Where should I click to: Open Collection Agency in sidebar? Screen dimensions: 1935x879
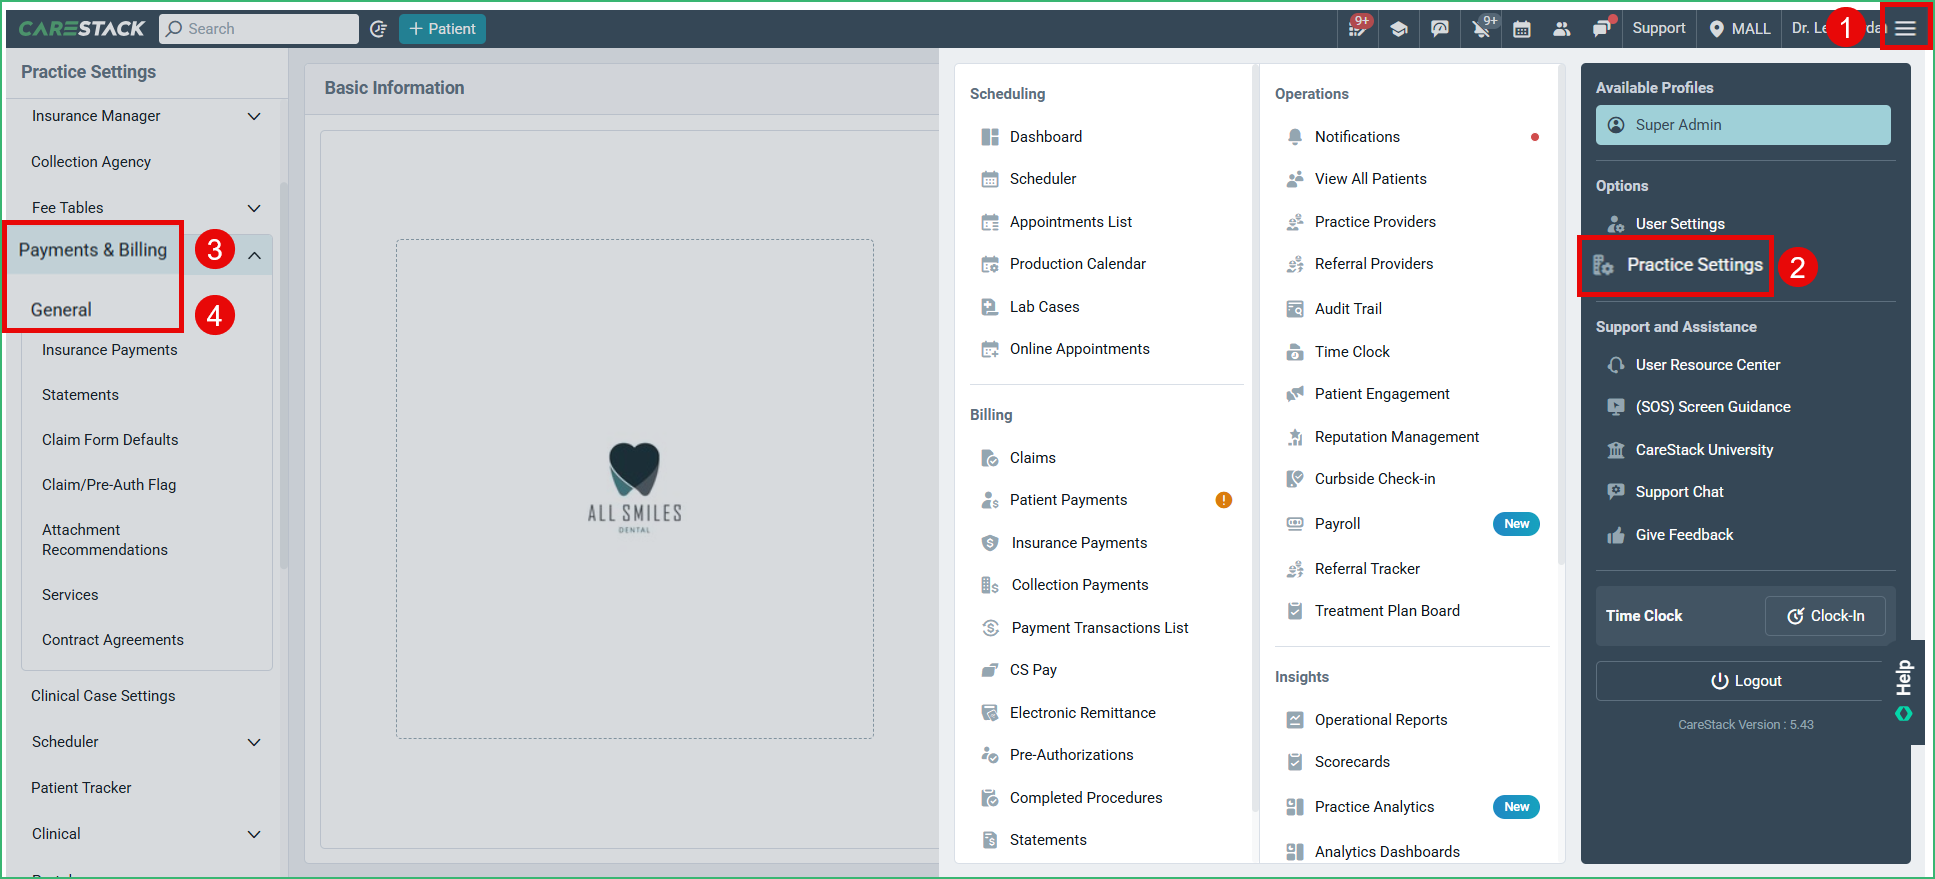(91, 162)
